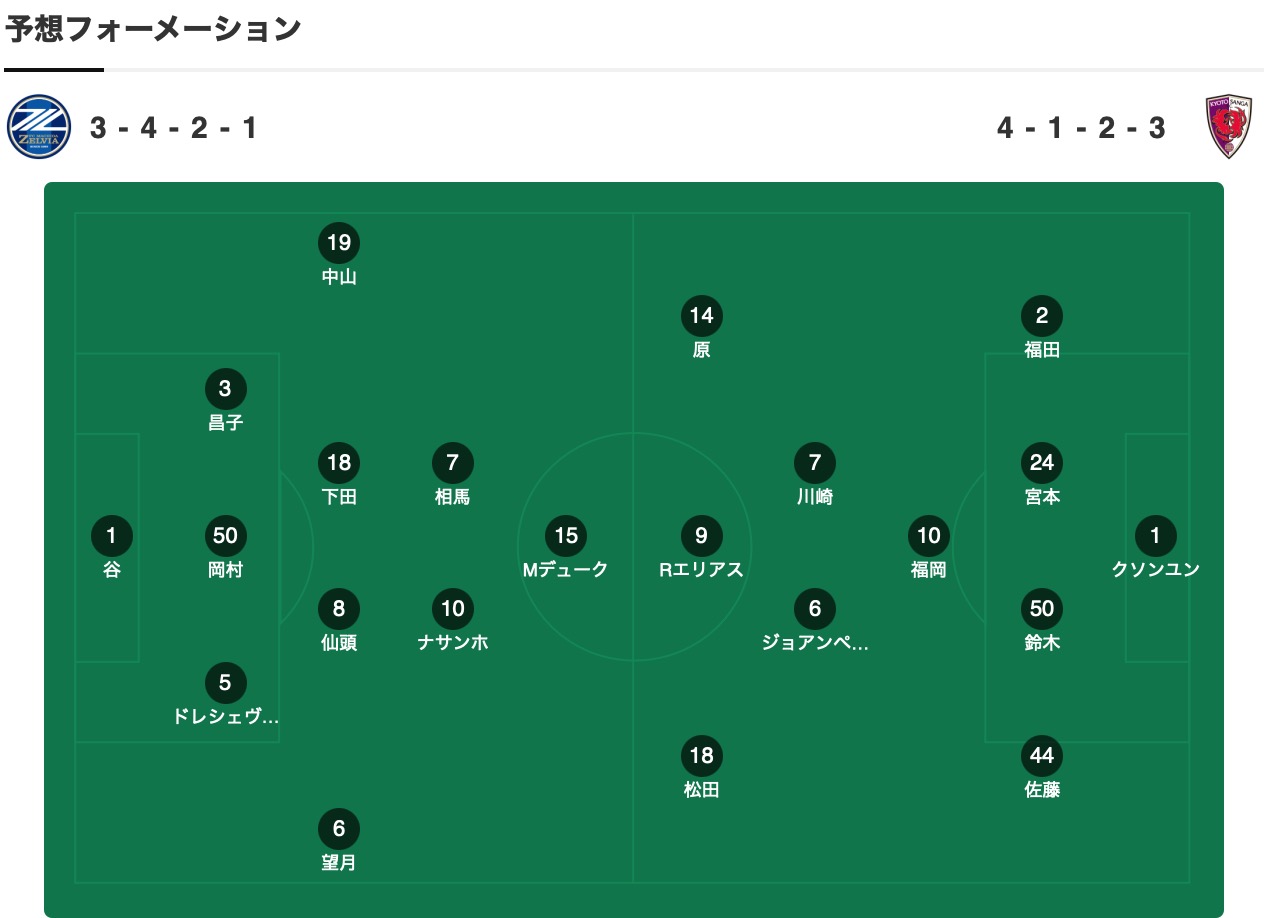Click player name ジョアンペ…
The image size is (1272, 918).
tap(815, 643)
